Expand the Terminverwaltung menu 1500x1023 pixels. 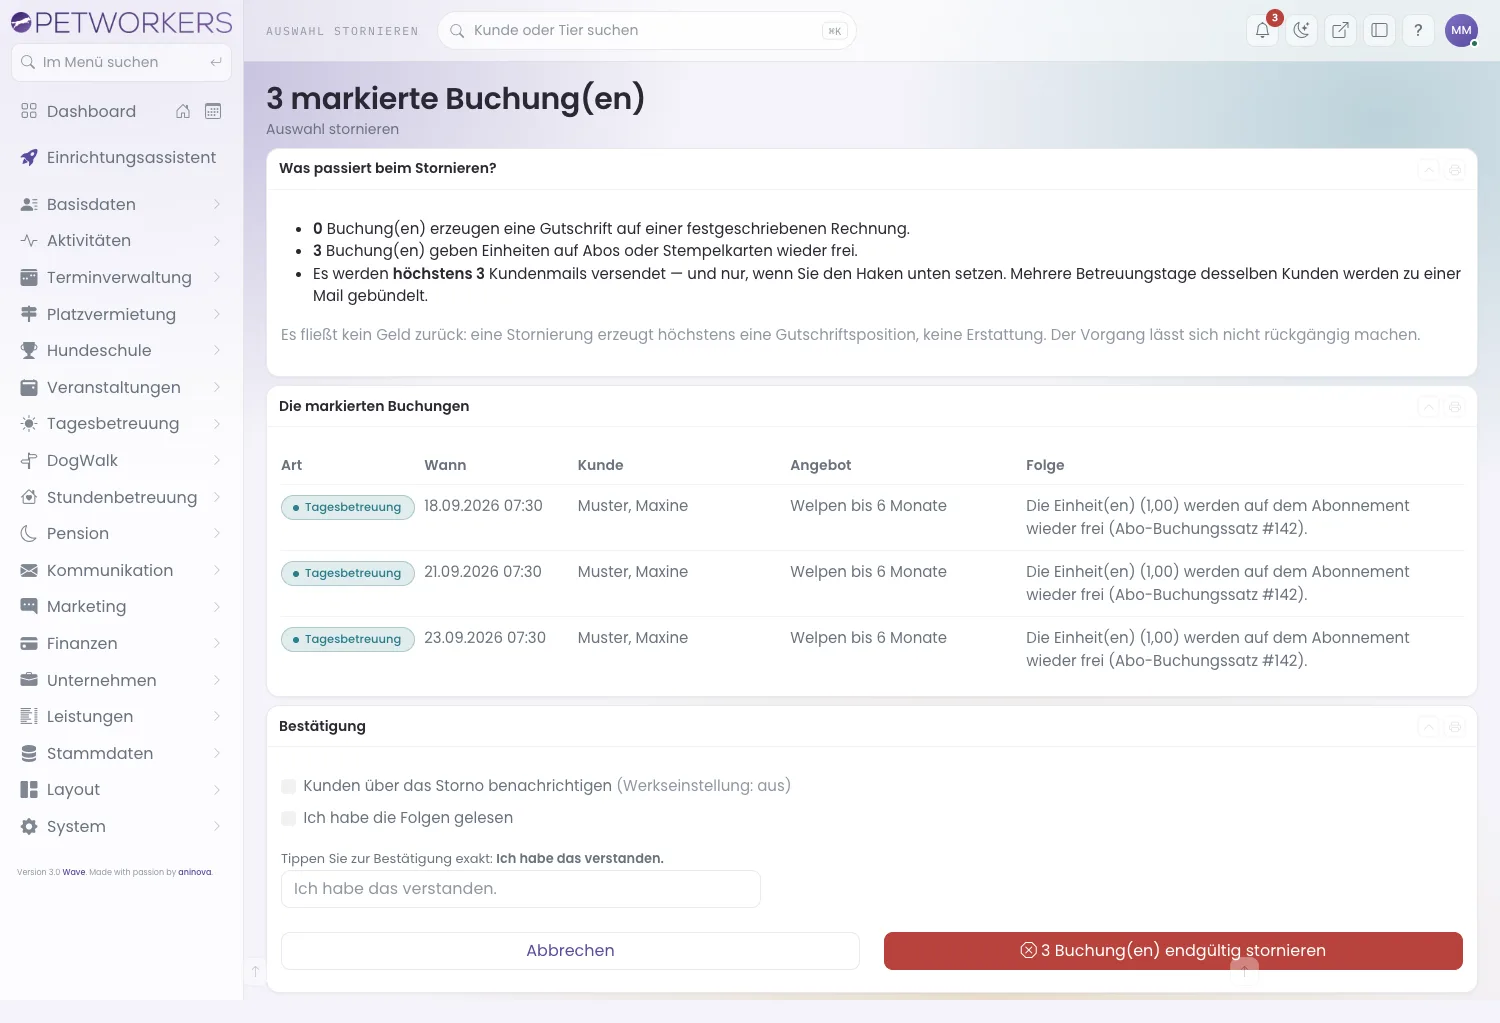tap(121, 277)
